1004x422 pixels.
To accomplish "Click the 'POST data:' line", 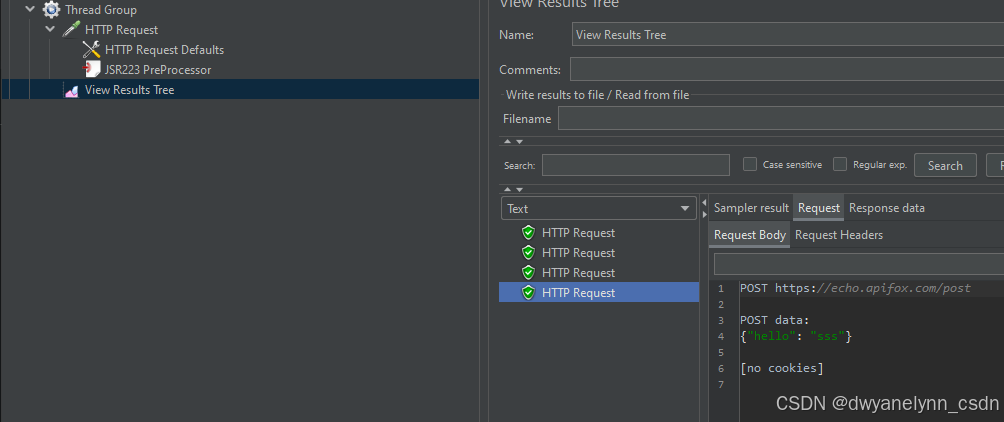I will pyautogui.click(x=775, y=320).
